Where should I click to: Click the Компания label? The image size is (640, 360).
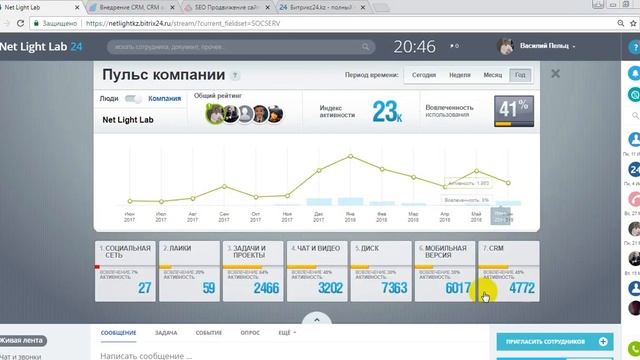[x=164, y=99]
